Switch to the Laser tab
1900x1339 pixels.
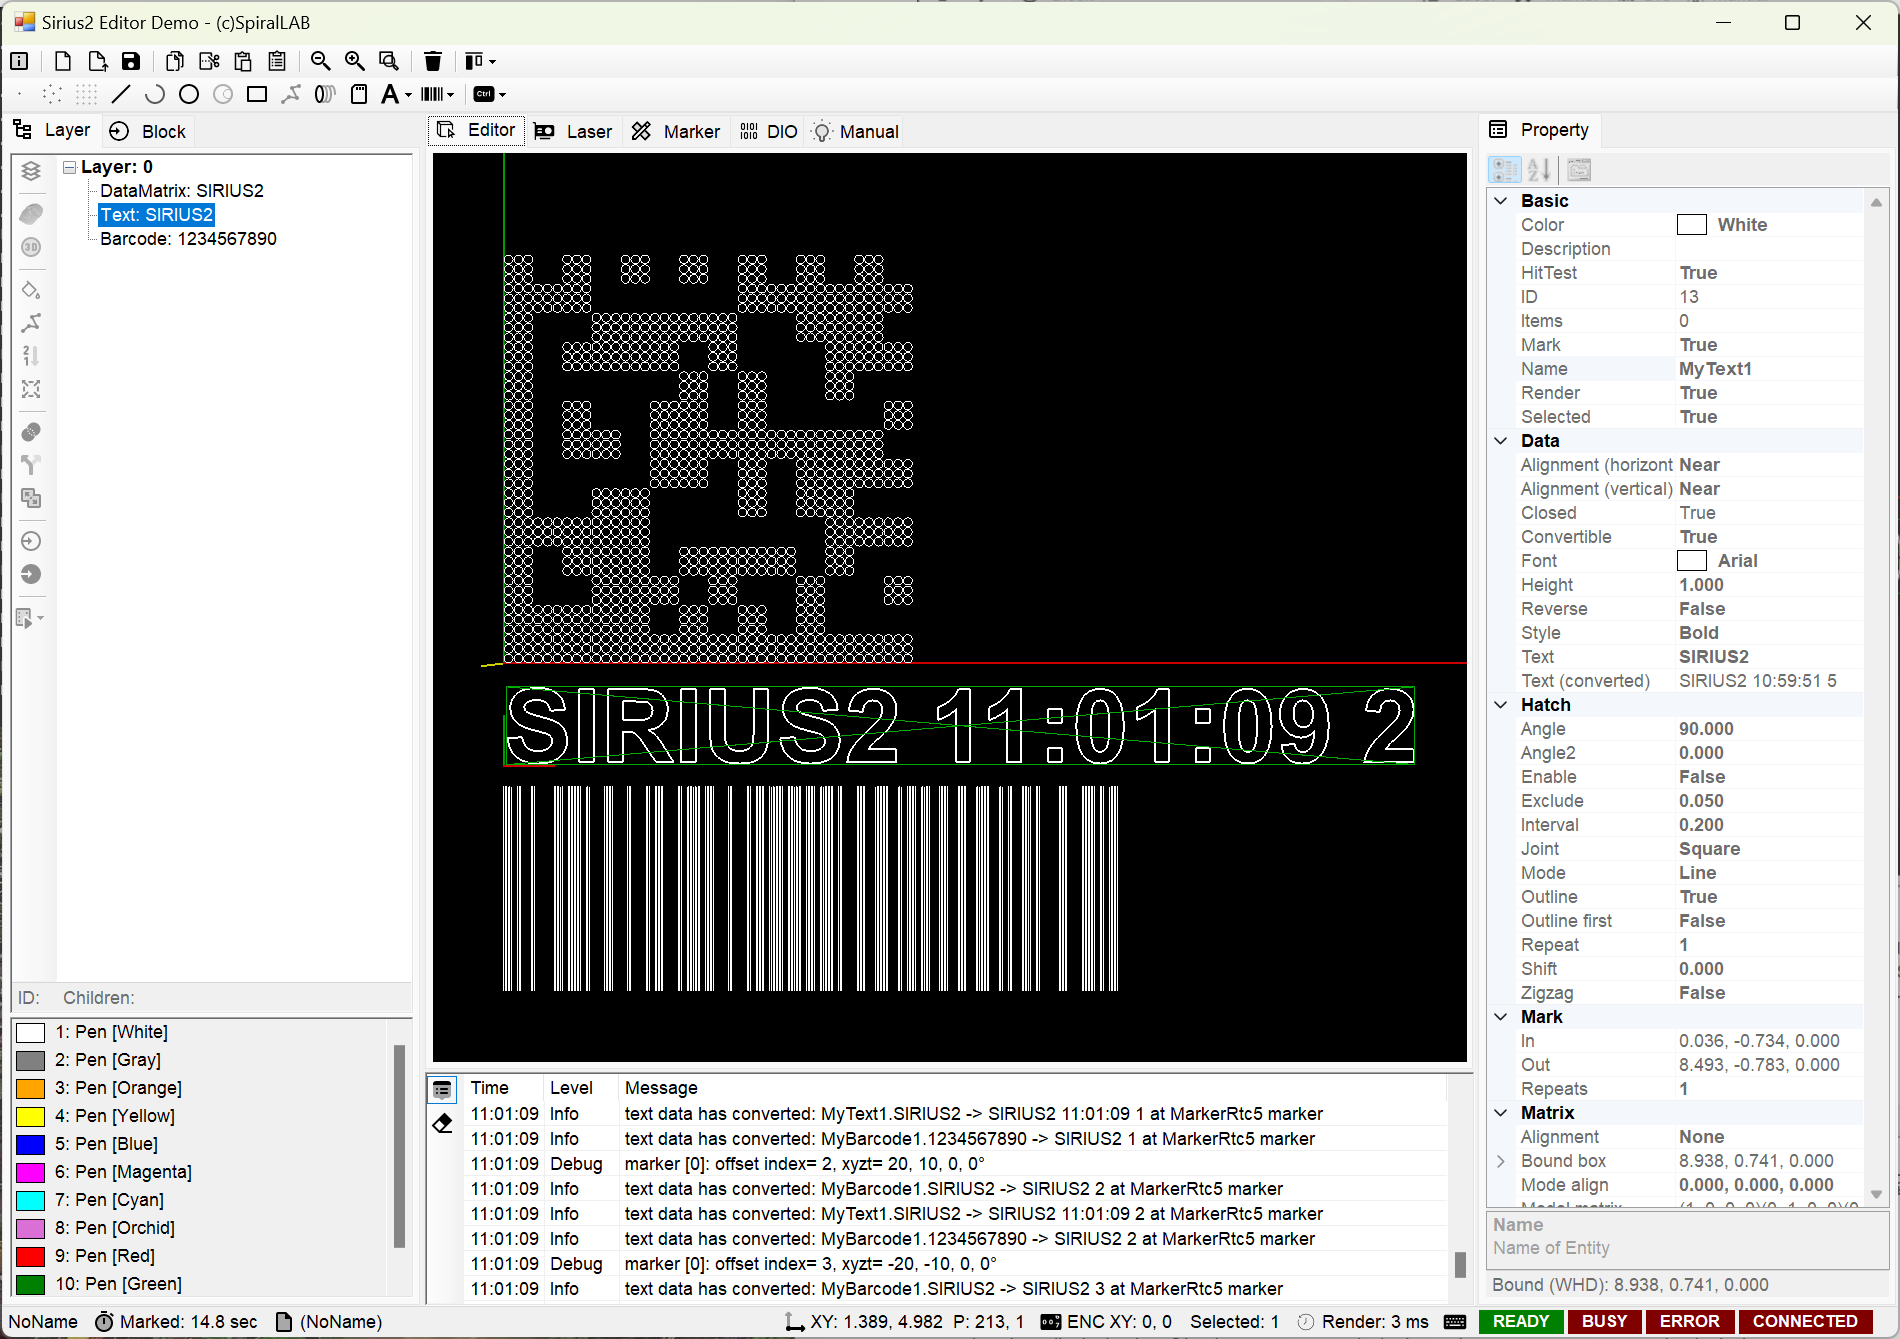pos(573,131)
